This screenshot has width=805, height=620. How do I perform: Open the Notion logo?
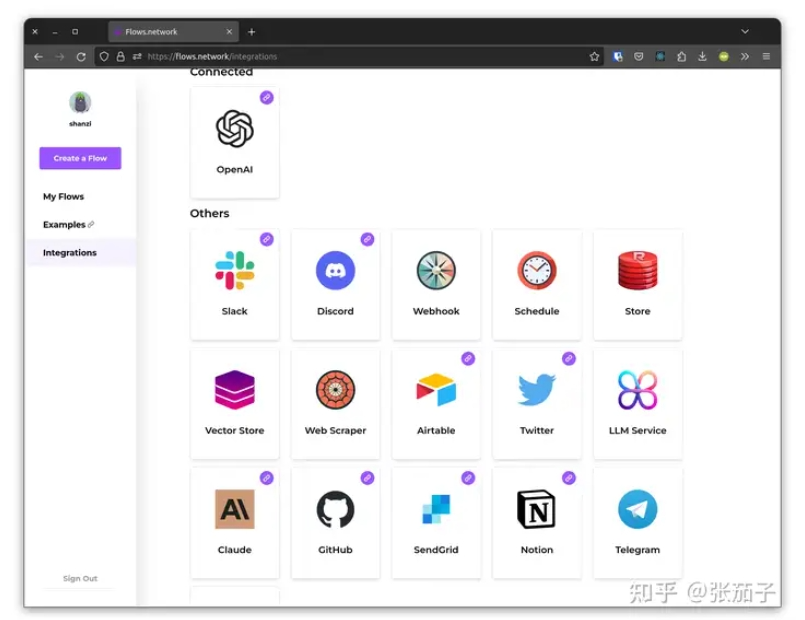pyautogui.click(x=536, y=509)
